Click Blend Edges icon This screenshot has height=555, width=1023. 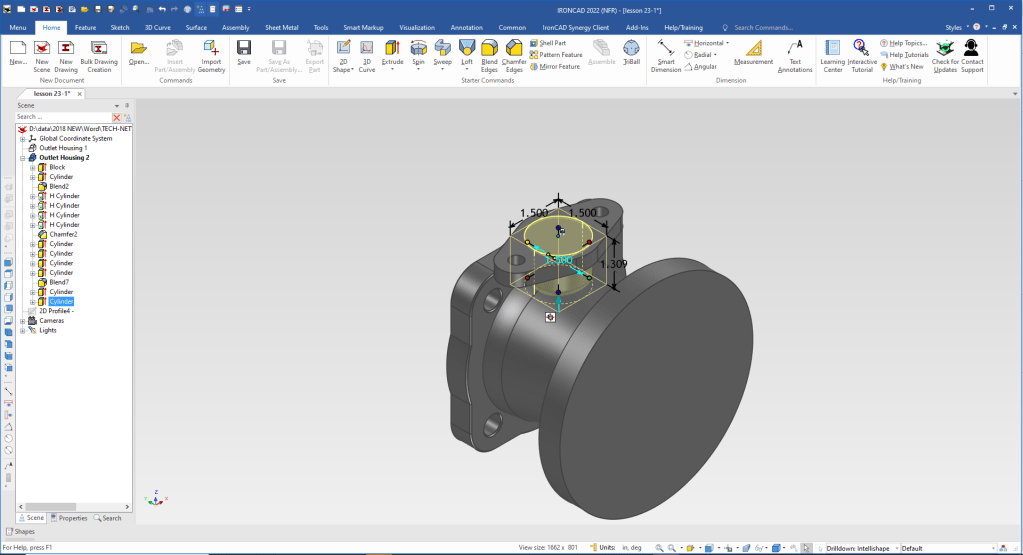point(489,48)
